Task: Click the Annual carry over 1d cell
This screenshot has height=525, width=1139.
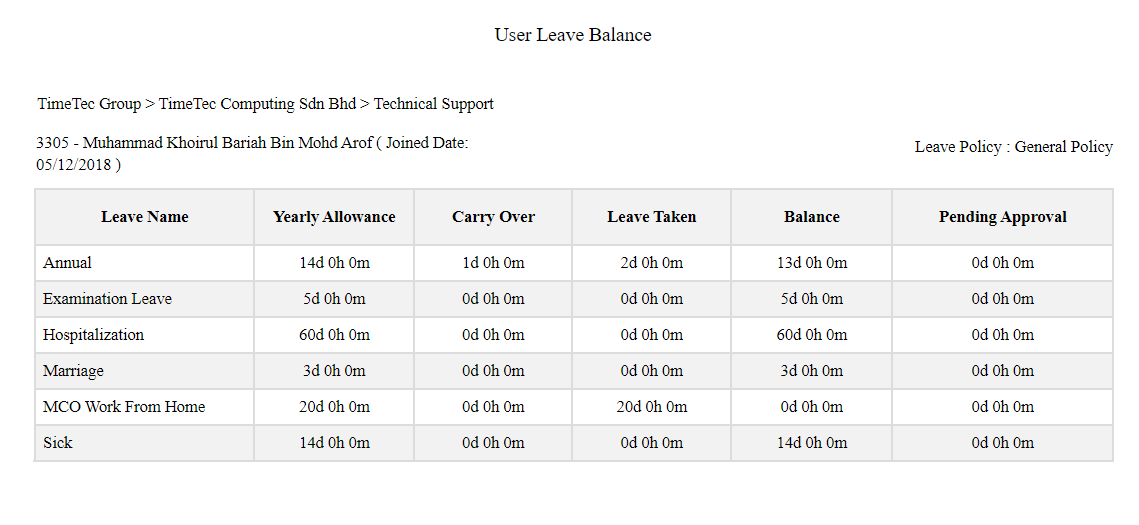Action: (493, 263)
